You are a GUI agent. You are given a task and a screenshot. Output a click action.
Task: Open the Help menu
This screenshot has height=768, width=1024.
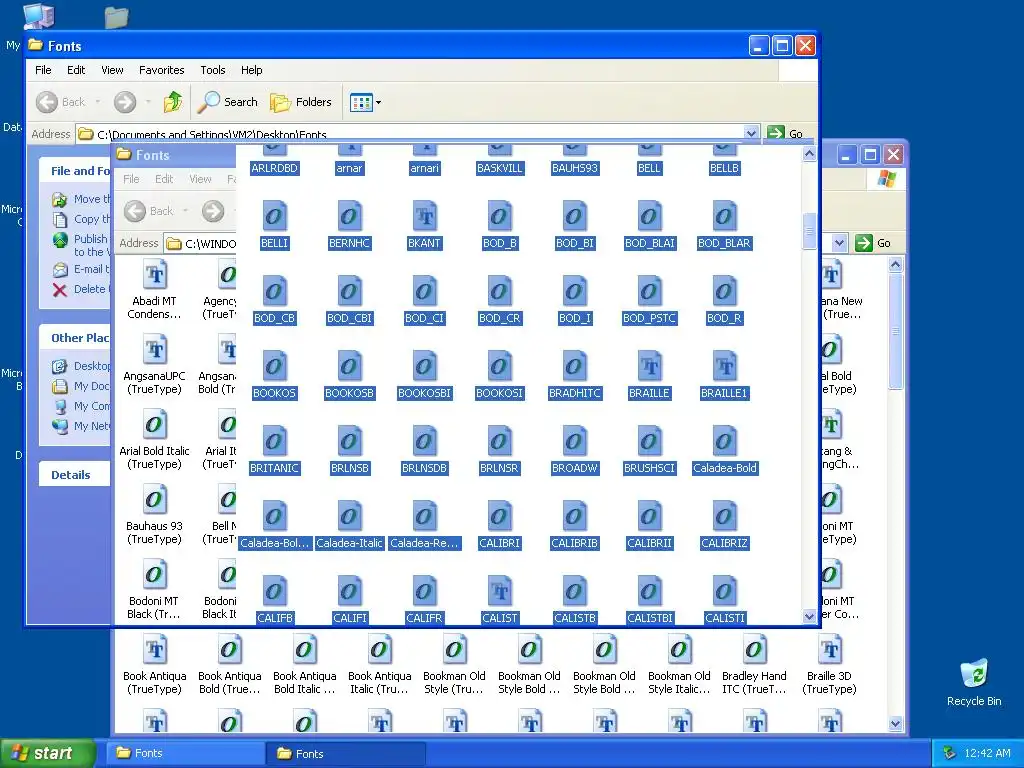click(x=251, y=70)
